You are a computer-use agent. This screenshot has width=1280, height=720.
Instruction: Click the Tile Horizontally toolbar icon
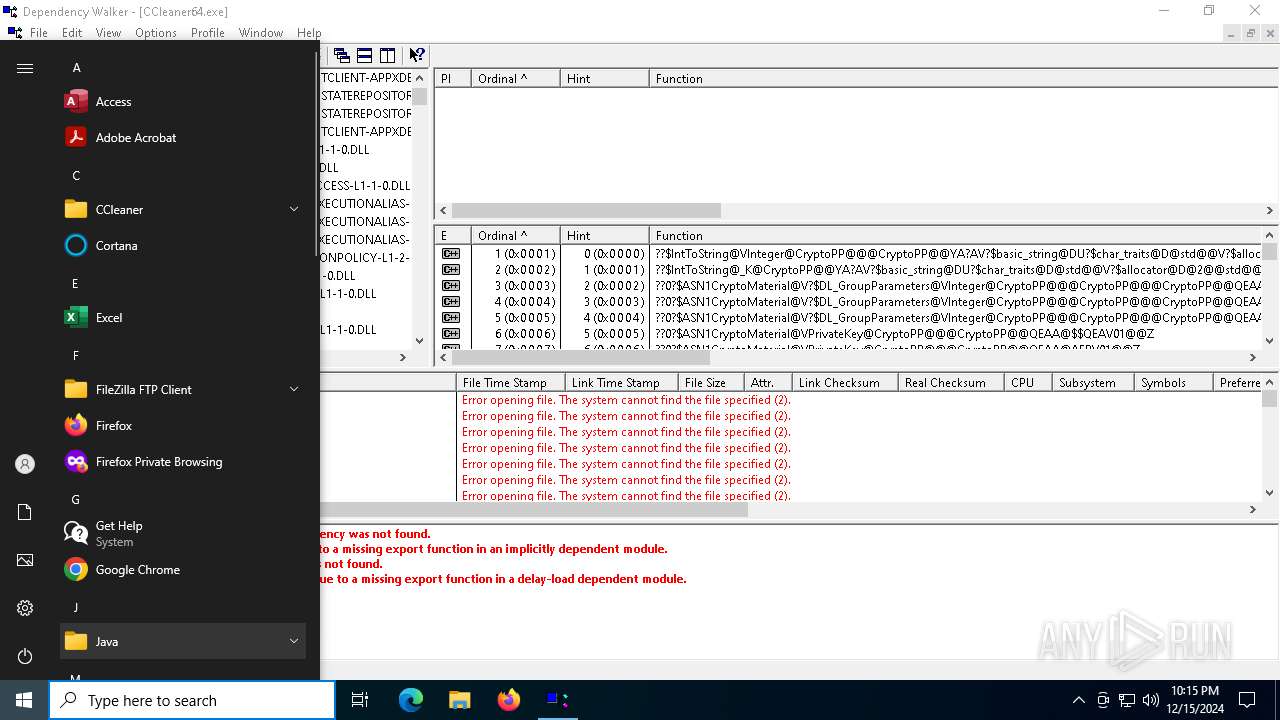pyautogui.click(x=365, y=55)
